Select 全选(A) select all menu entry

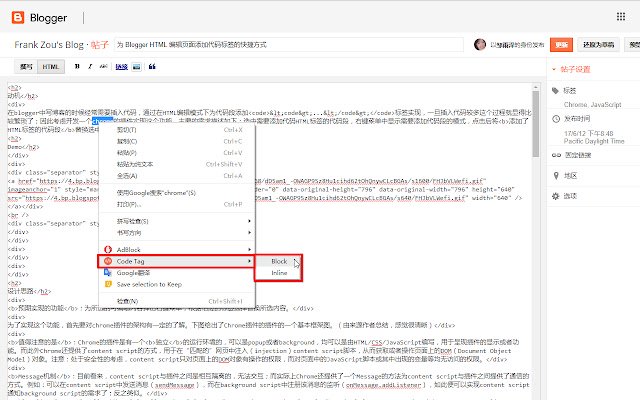coord(177,176)
